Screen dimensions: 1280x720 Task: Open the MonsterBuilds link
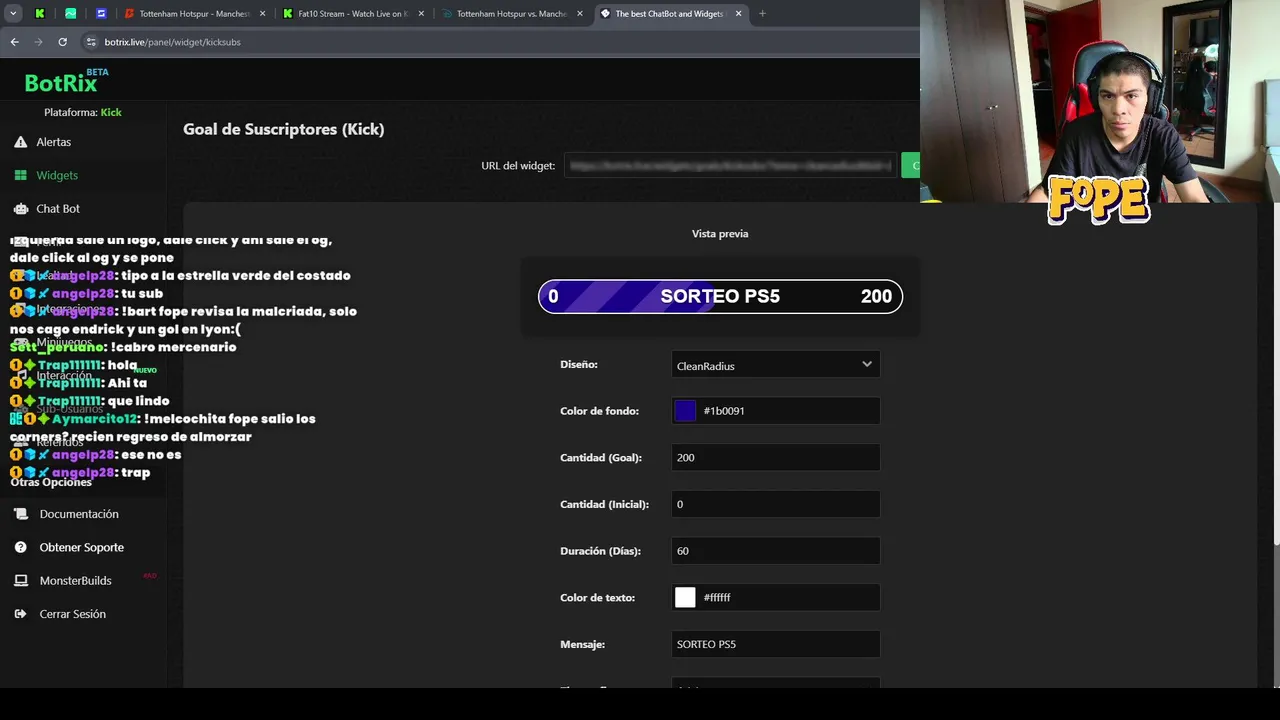pos(75,580)
